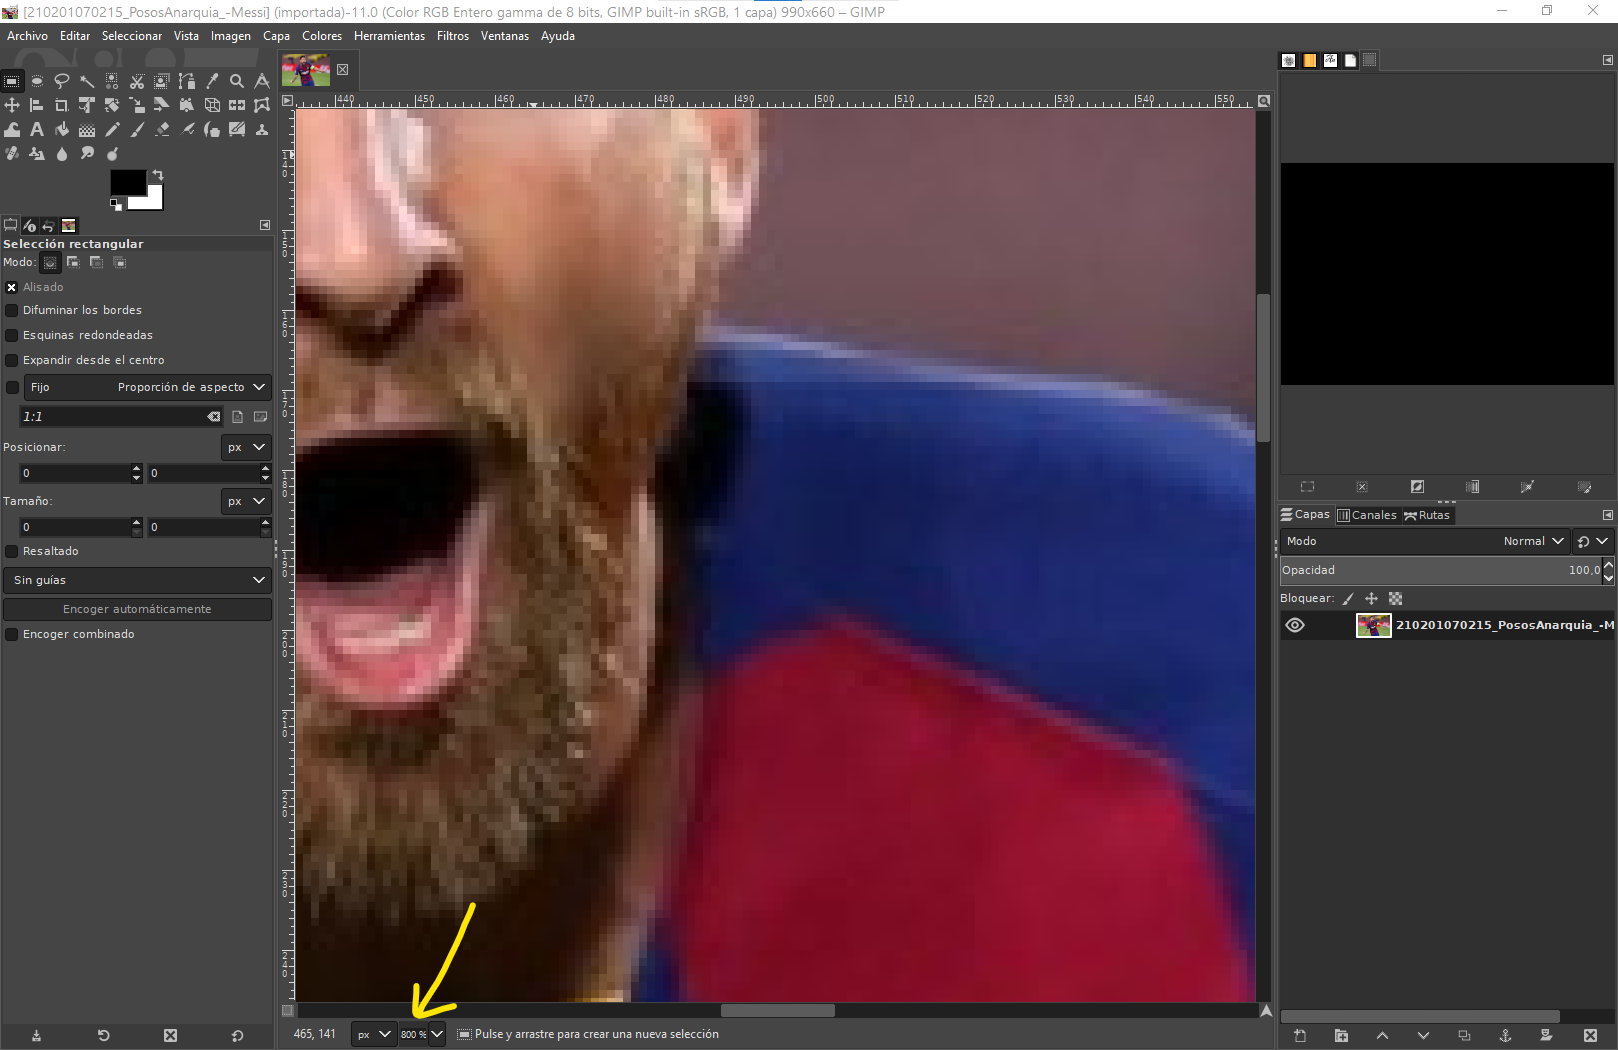Screen dimensions: 1618x1050
Task: Open the Sin guías dropdown
Action: pos(137,580)
